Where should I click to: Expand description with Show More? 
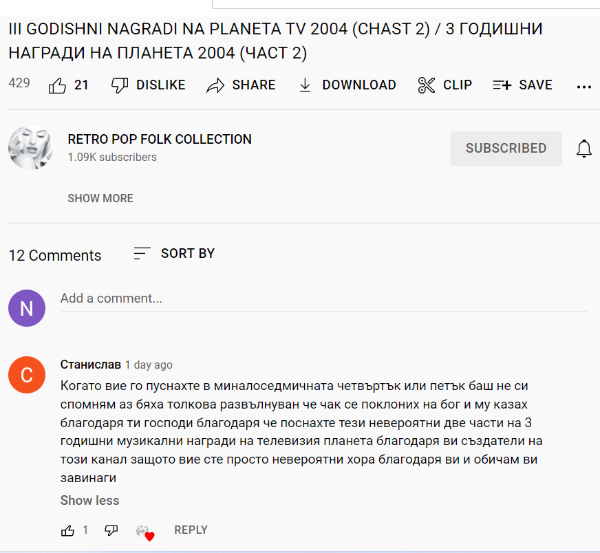[x=100, y=198]
